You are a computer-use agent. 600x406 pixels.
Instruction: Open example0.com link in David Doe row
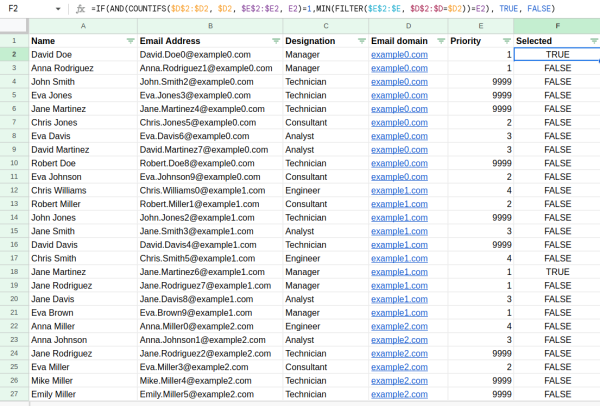tap(399, 55)
